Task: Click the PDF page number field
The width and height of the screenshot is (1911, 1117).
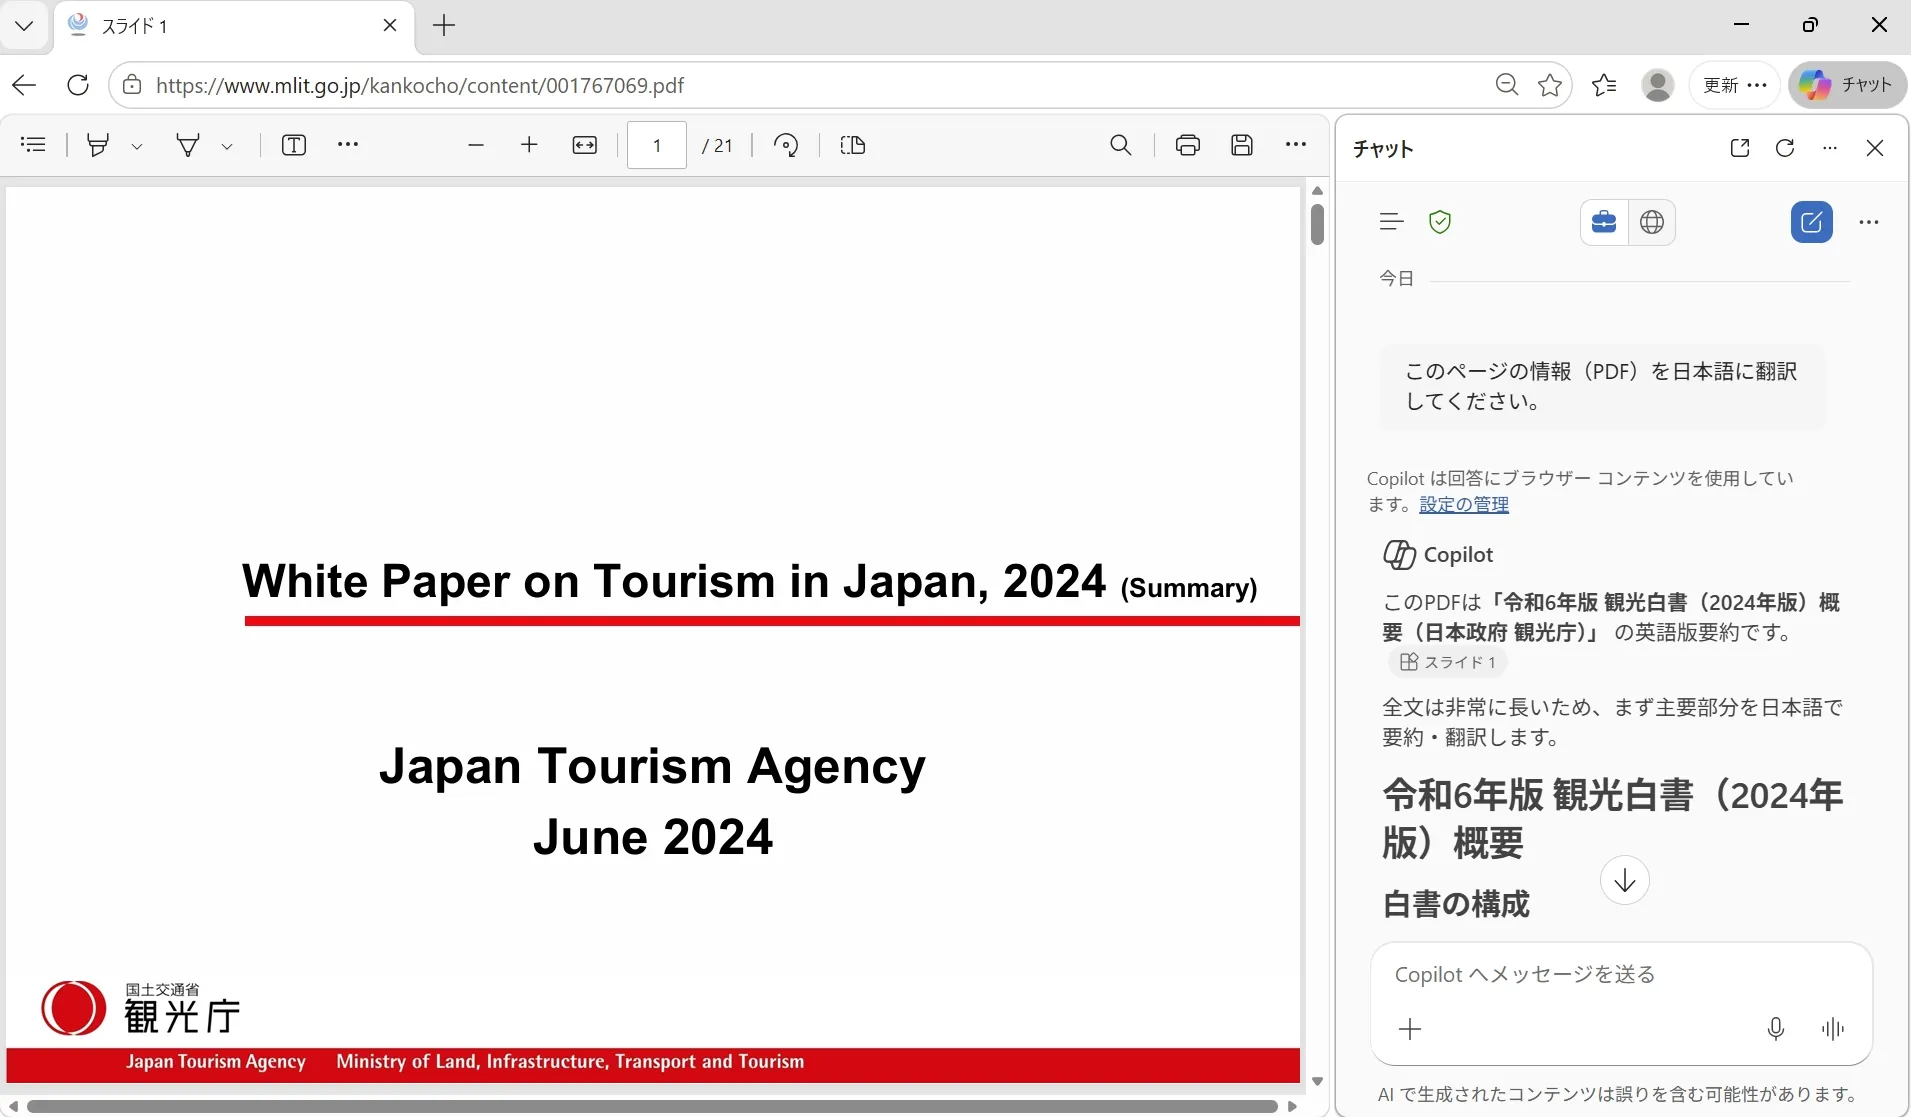Action: click(657, 145)
